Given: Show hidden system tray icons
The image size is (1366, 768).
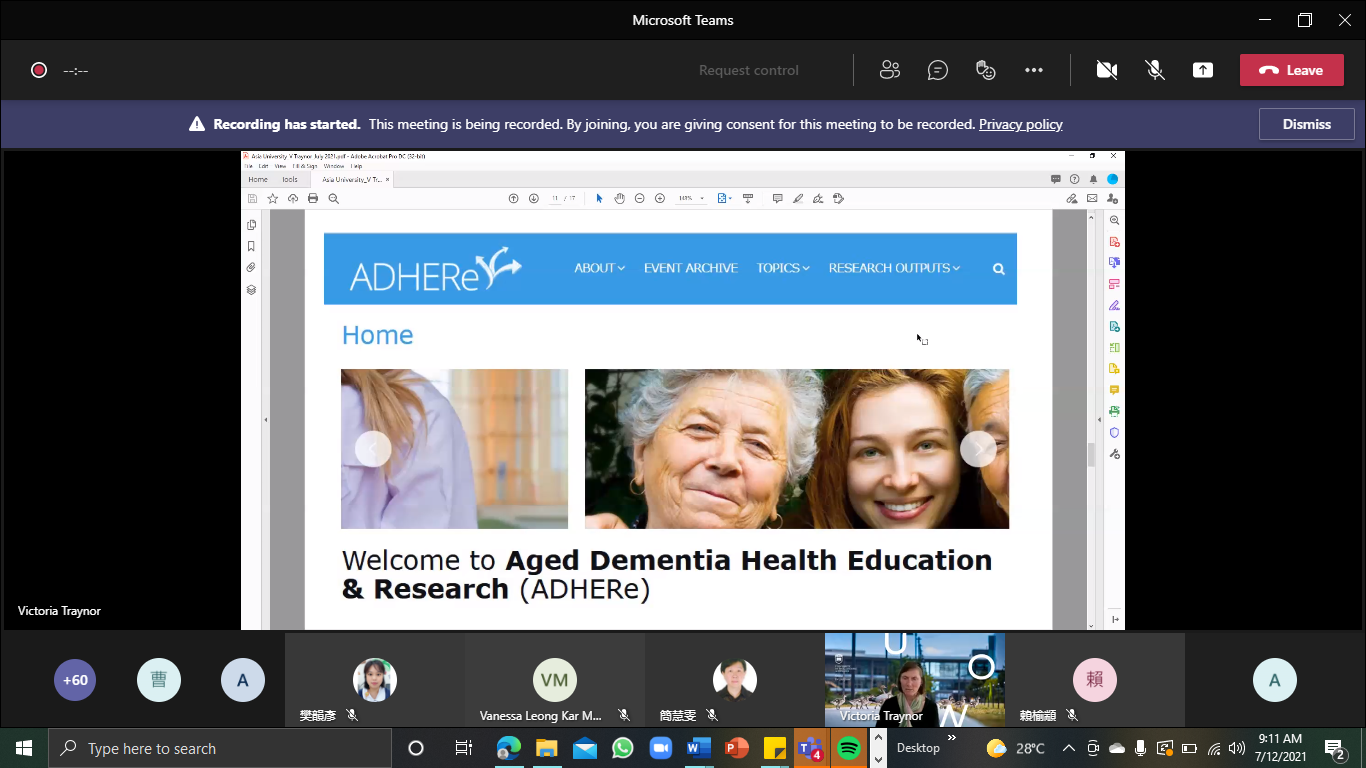Looking at the screenshot, I should (1068, 748).
